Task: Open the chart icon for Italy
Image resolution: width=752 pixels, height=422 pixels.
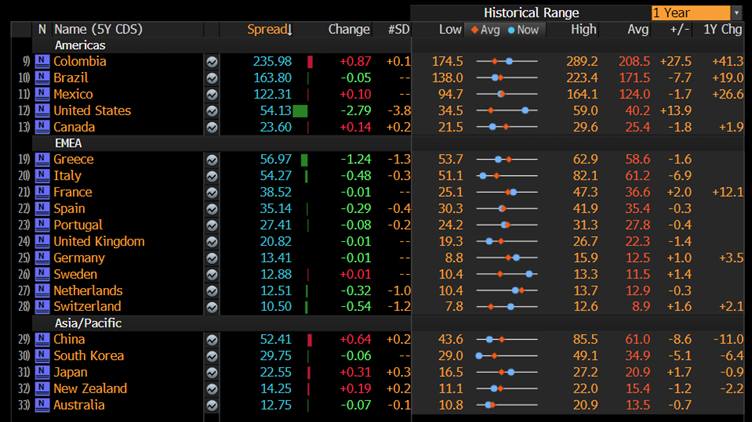Action: (x=212, y=176)
